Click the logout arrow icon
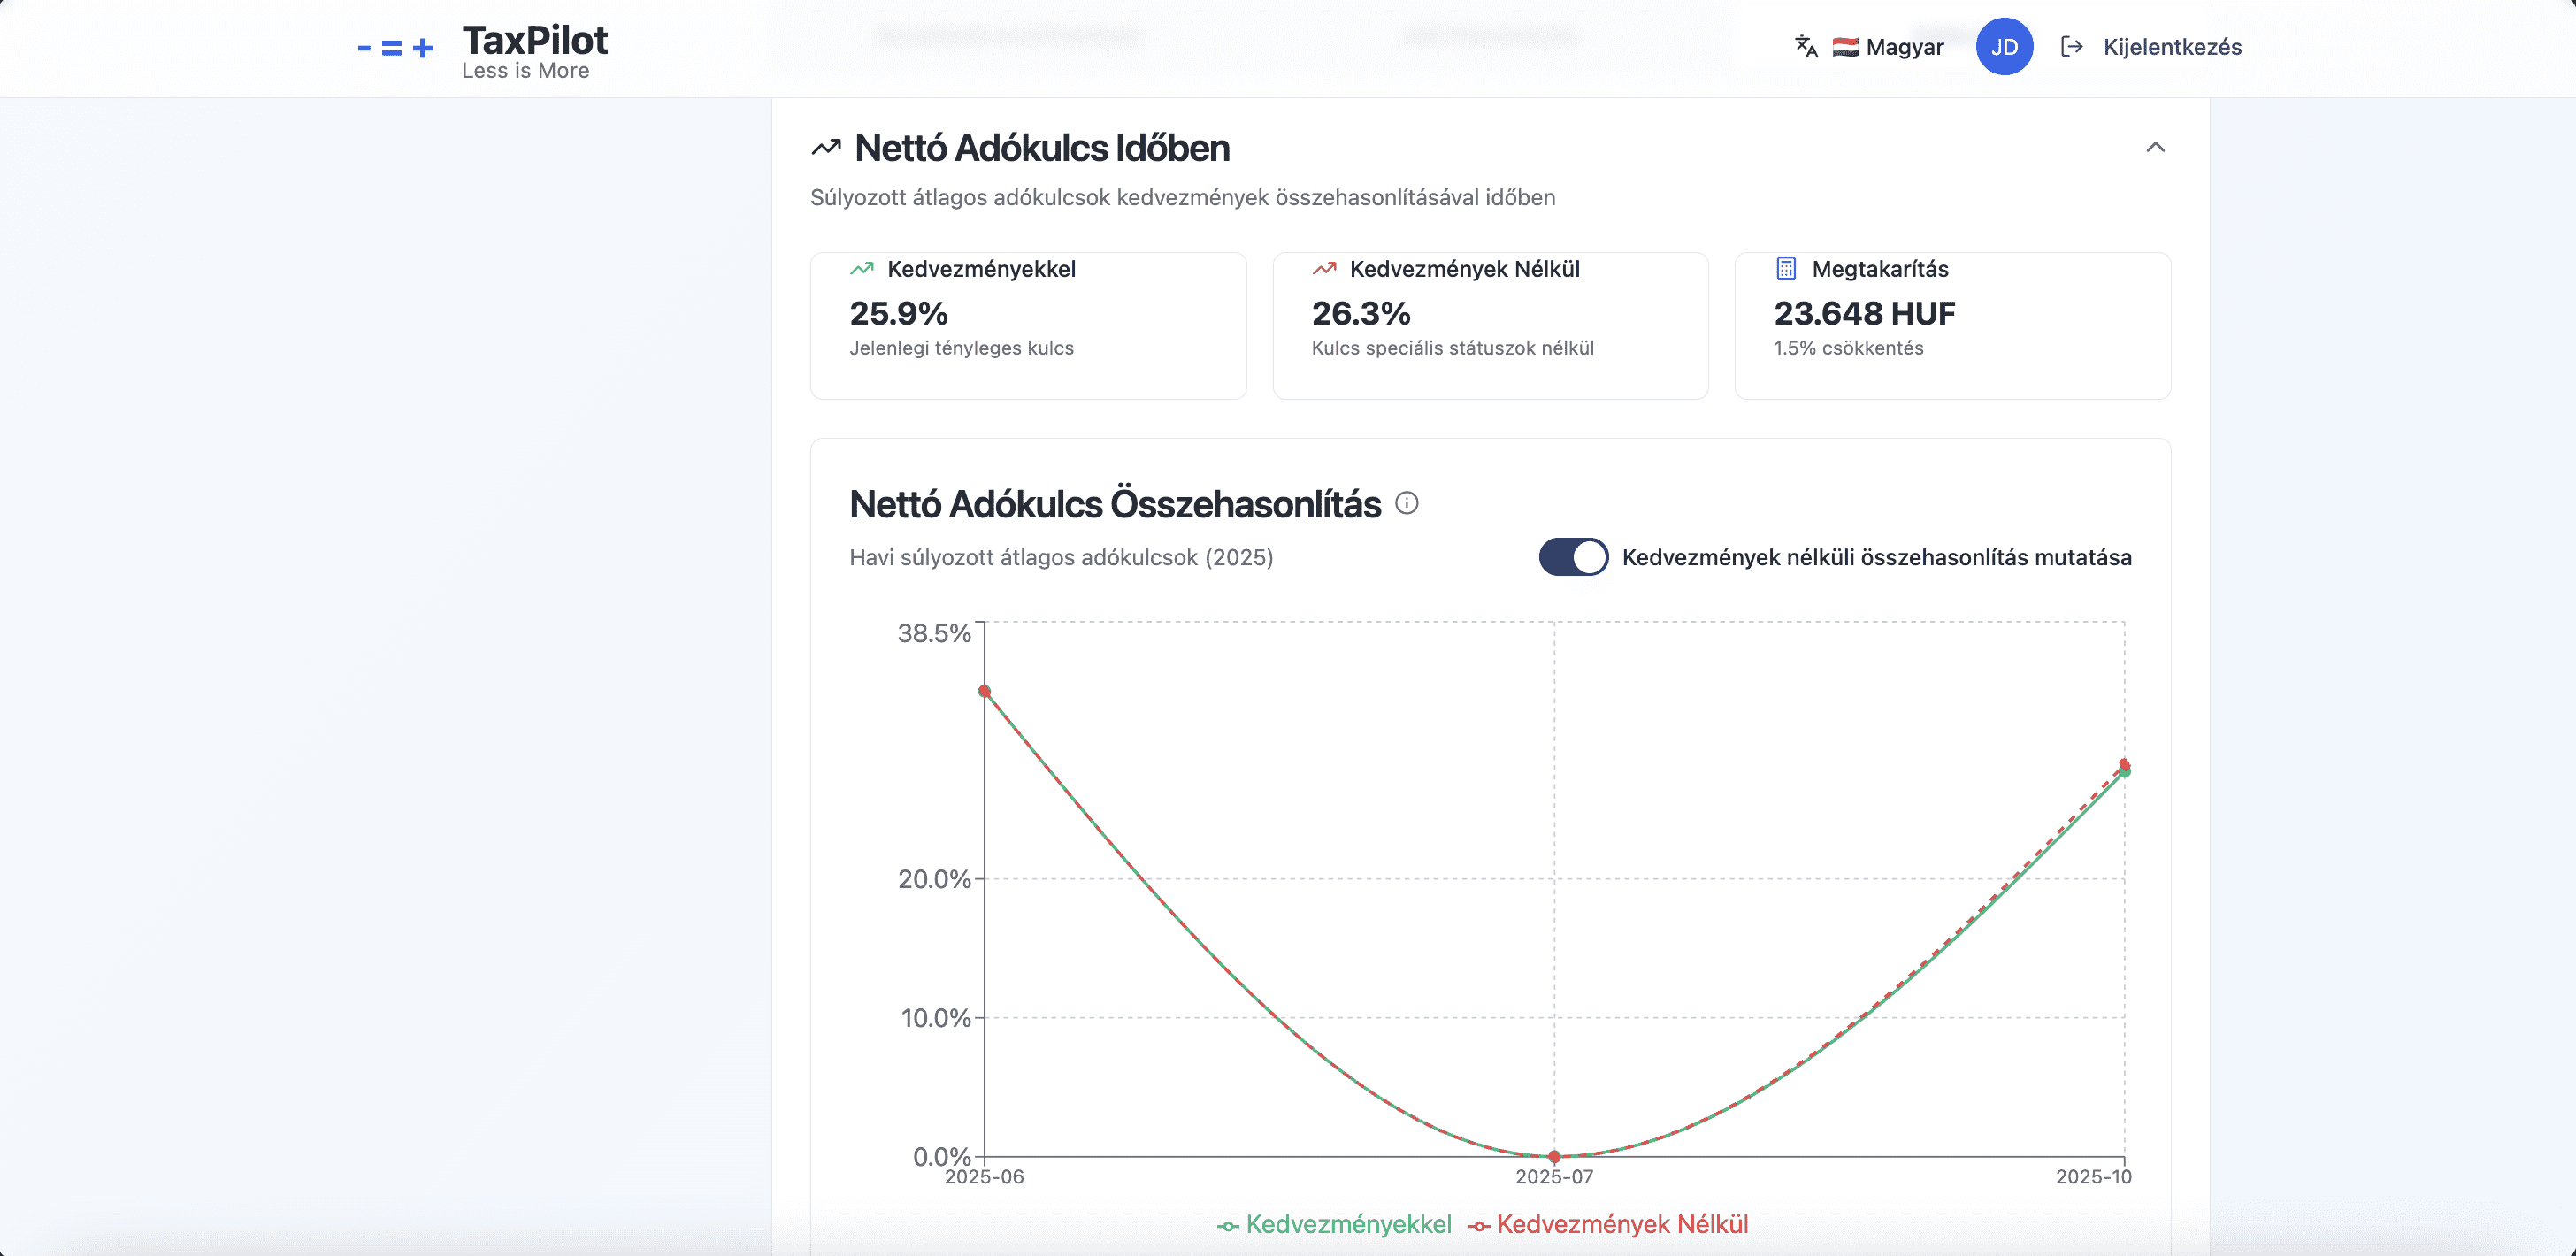The width and height of the screenshot is (2576, 1256). [x=2071, y=47]
